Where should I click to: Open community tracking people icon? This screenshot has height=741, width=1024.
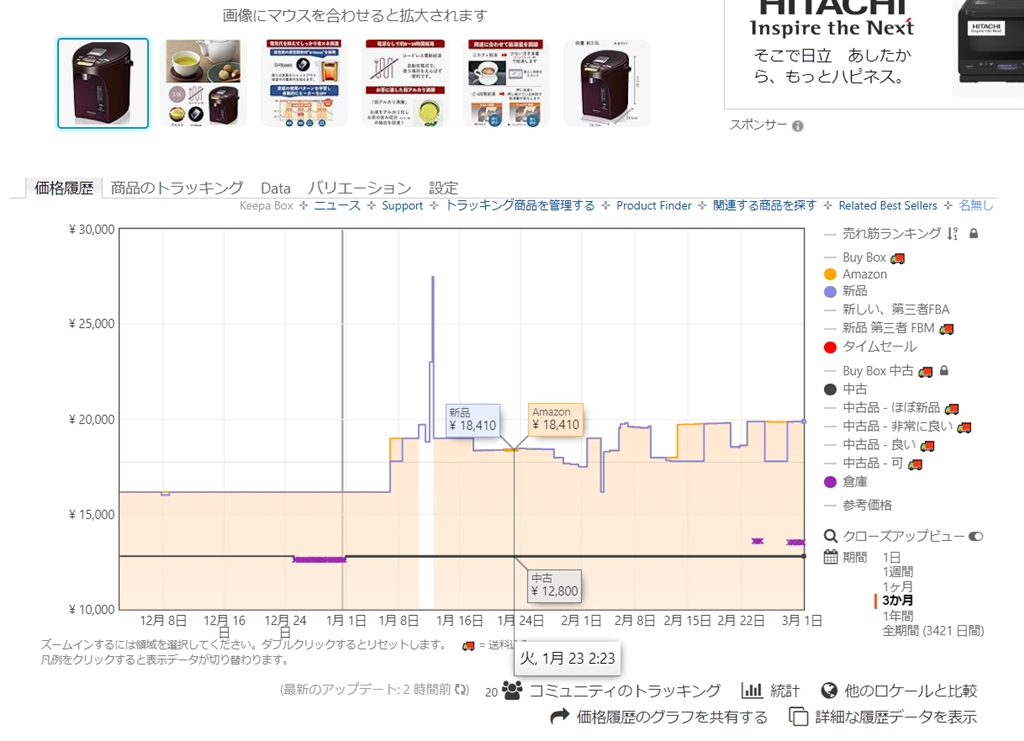pyautogui.click(x=512, y=690)
